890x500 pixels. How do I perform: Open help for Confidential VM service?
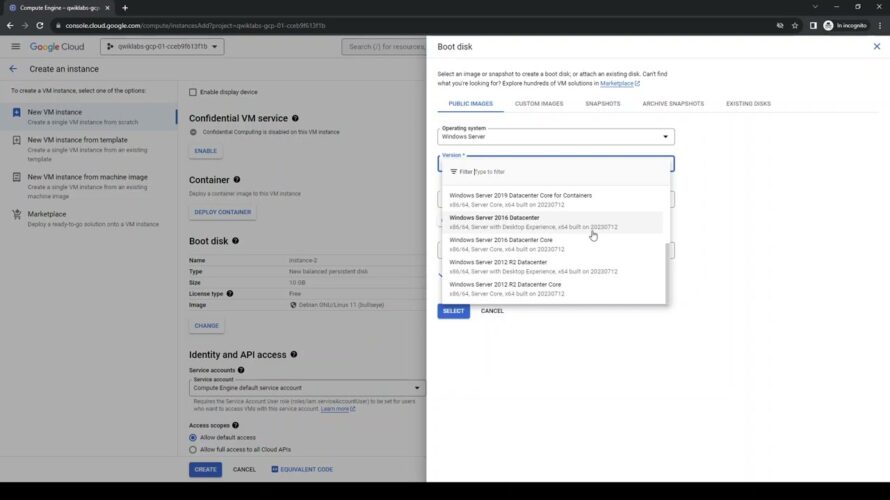[295, 118]
